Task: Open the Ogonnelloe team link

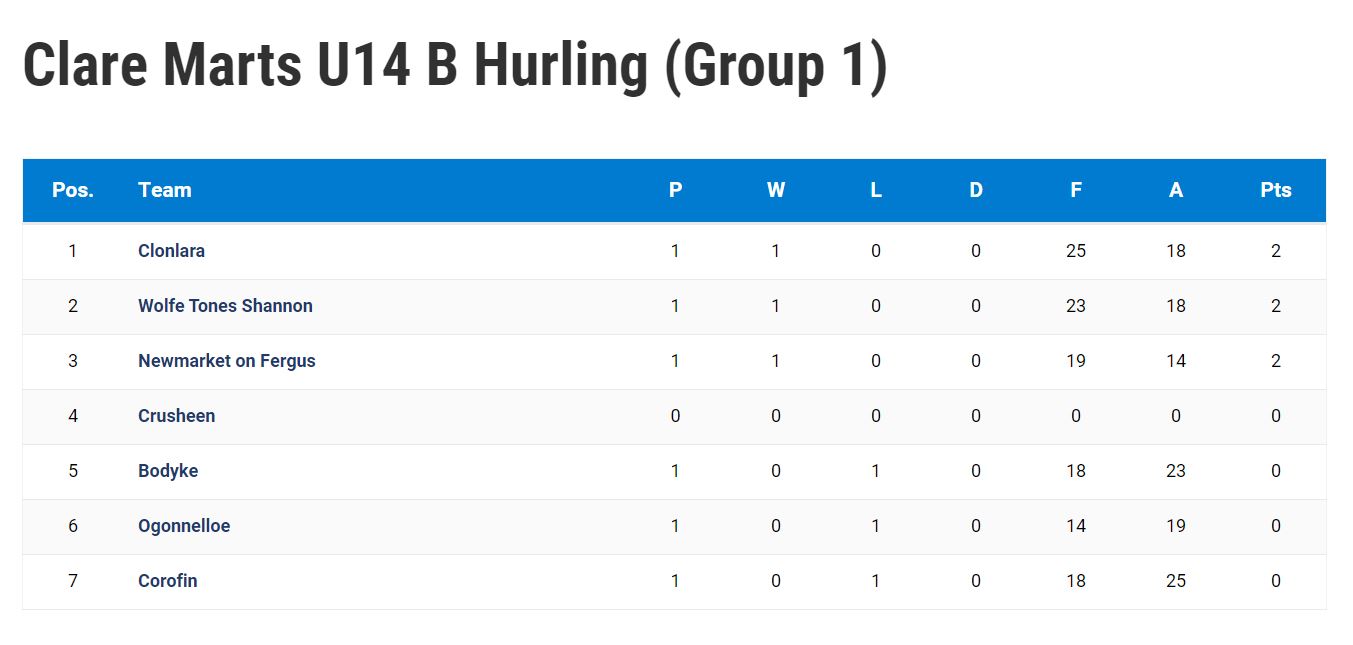Action: (x=184, y=526)
